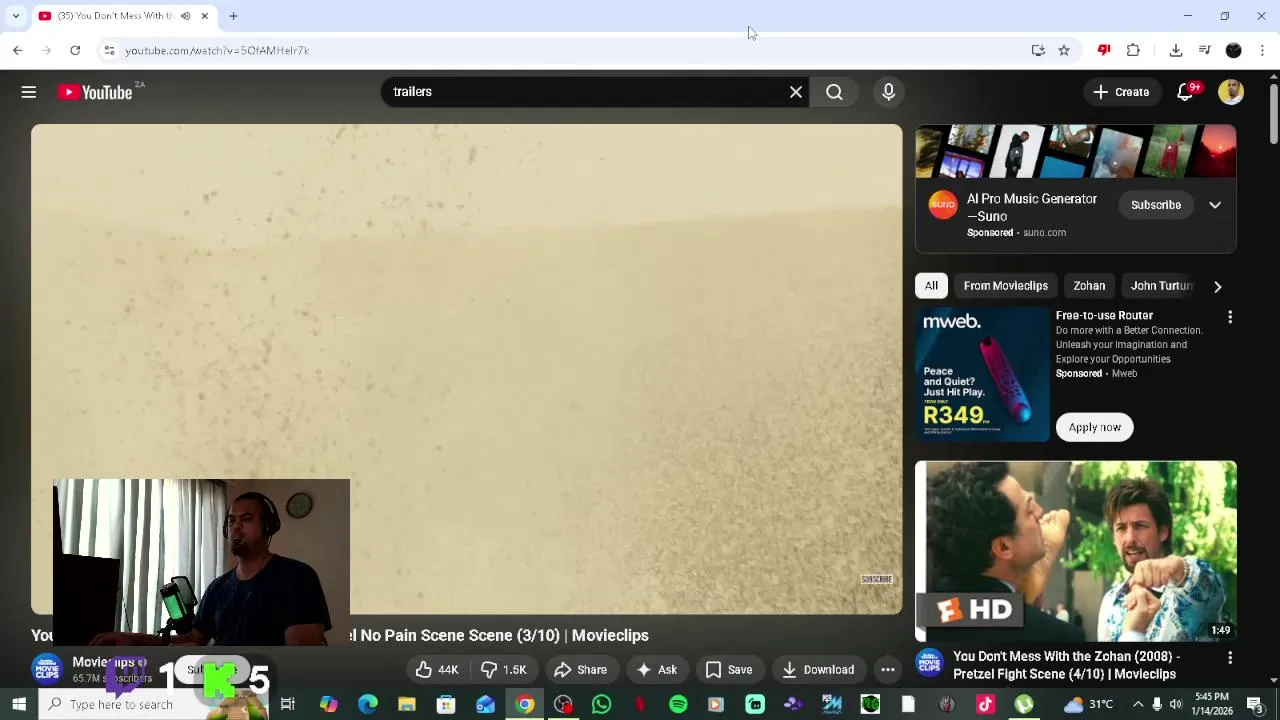Open the volume control in the tray
This screenshot has width=1280, height=720.
[1176, 704]
